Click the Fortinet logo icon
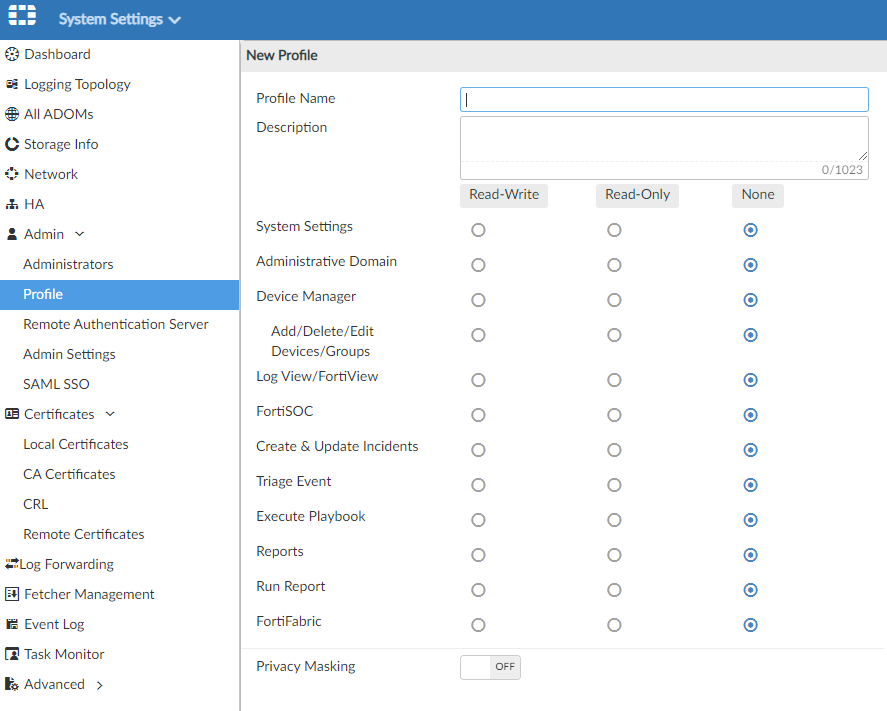This screenshot has height=711, width=887. click(x=22, y=19)
